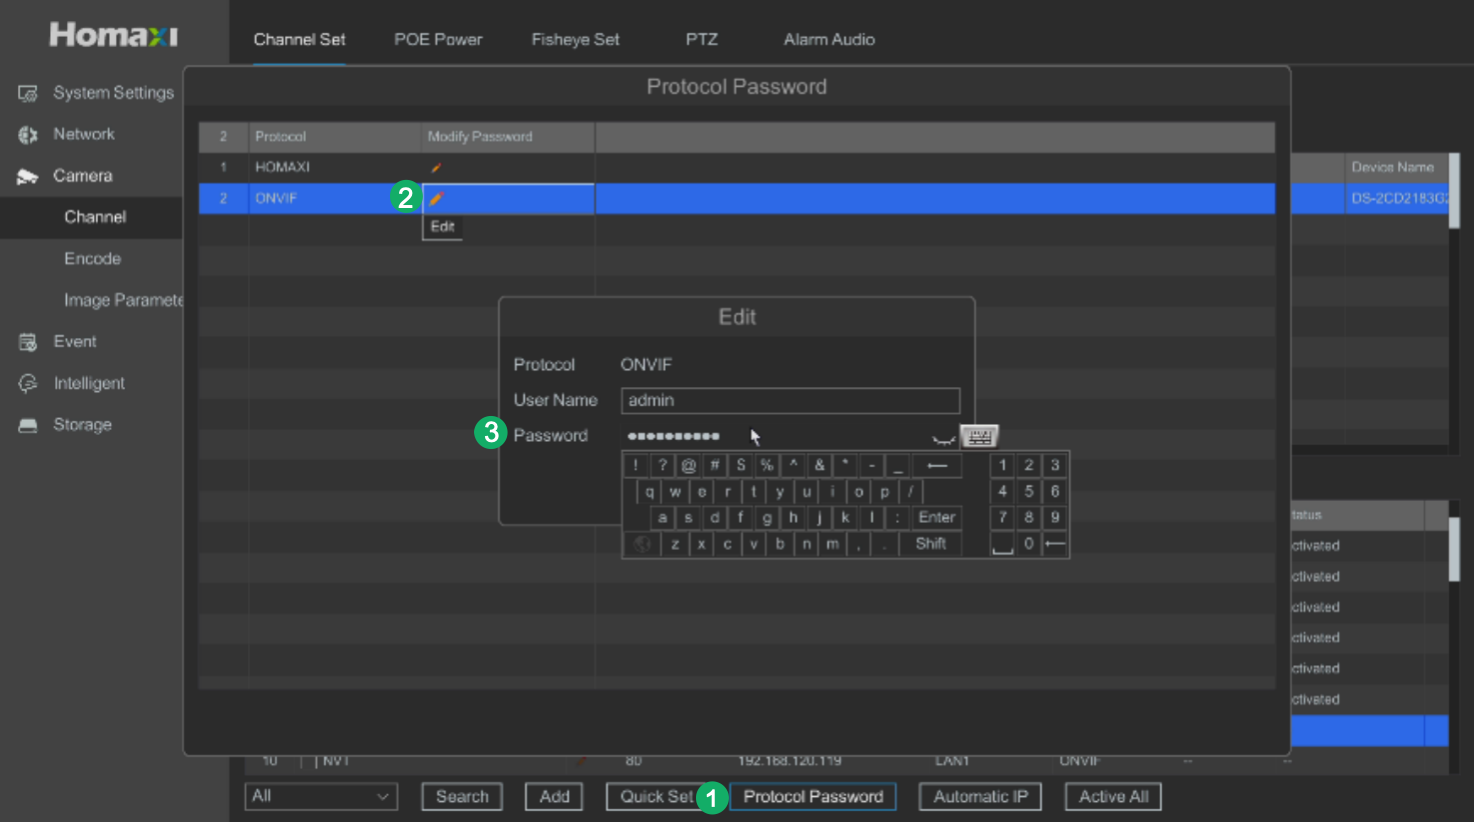Click the edit pencil in the HOMAXI row
The width and height of the screenshot is (1474, 822).
point(436,167)
